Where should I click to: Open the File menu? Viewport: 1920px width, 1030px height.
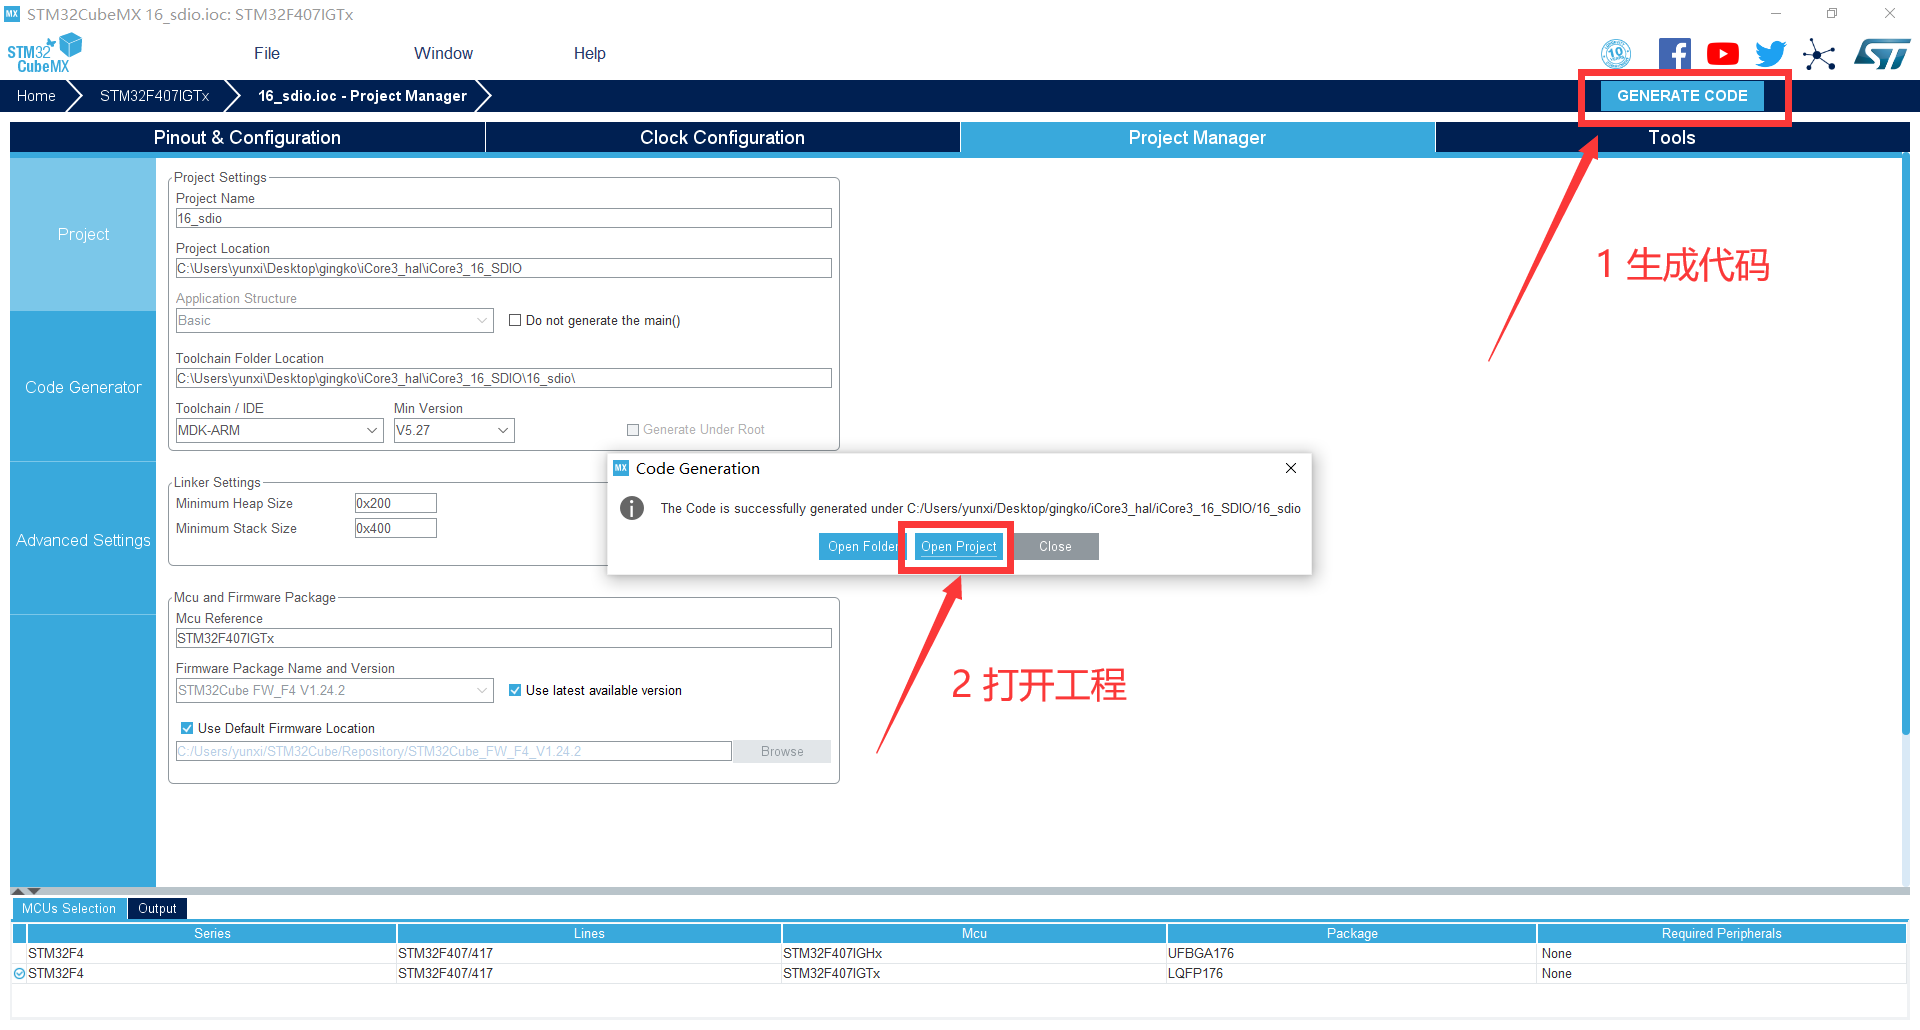267,54
